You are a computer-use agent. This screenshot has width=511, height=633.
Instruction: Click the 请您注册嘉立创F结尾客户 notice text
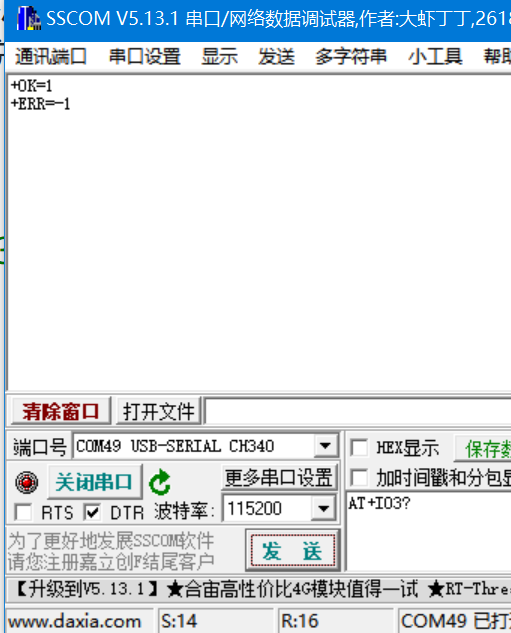(111, 561)
